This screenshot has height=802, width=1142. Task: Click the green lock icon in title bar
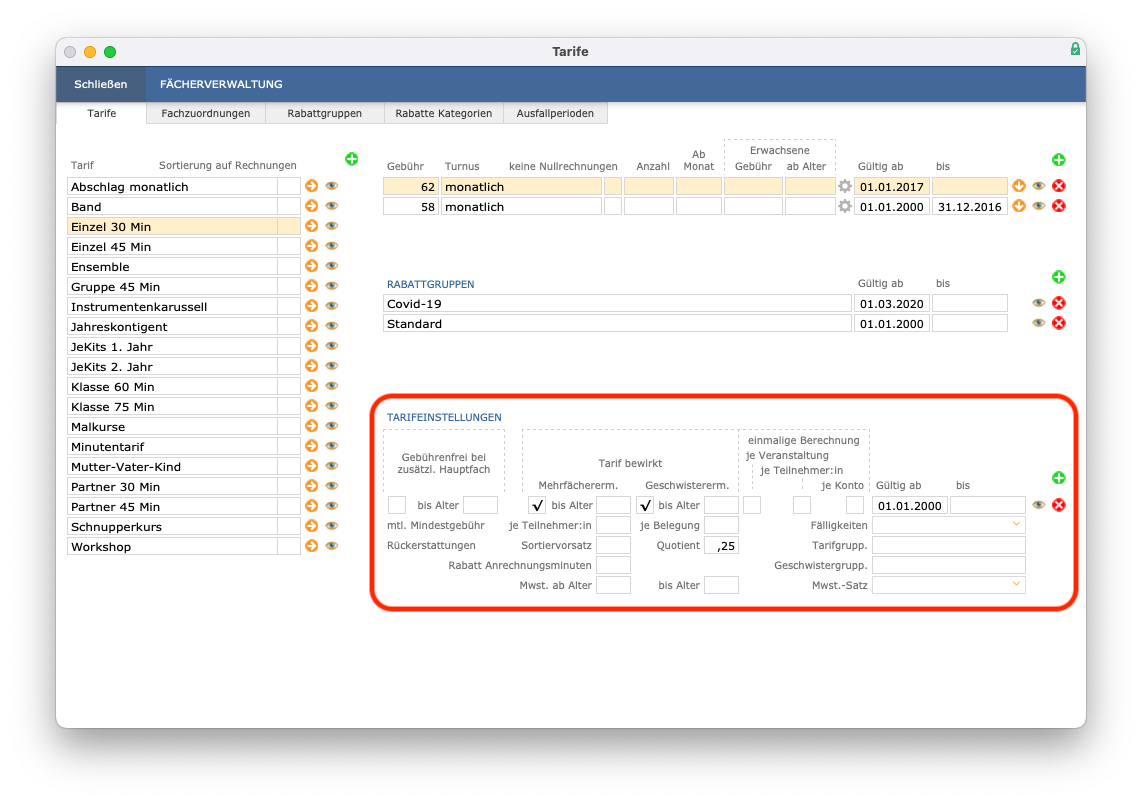tap(1075, 49)
